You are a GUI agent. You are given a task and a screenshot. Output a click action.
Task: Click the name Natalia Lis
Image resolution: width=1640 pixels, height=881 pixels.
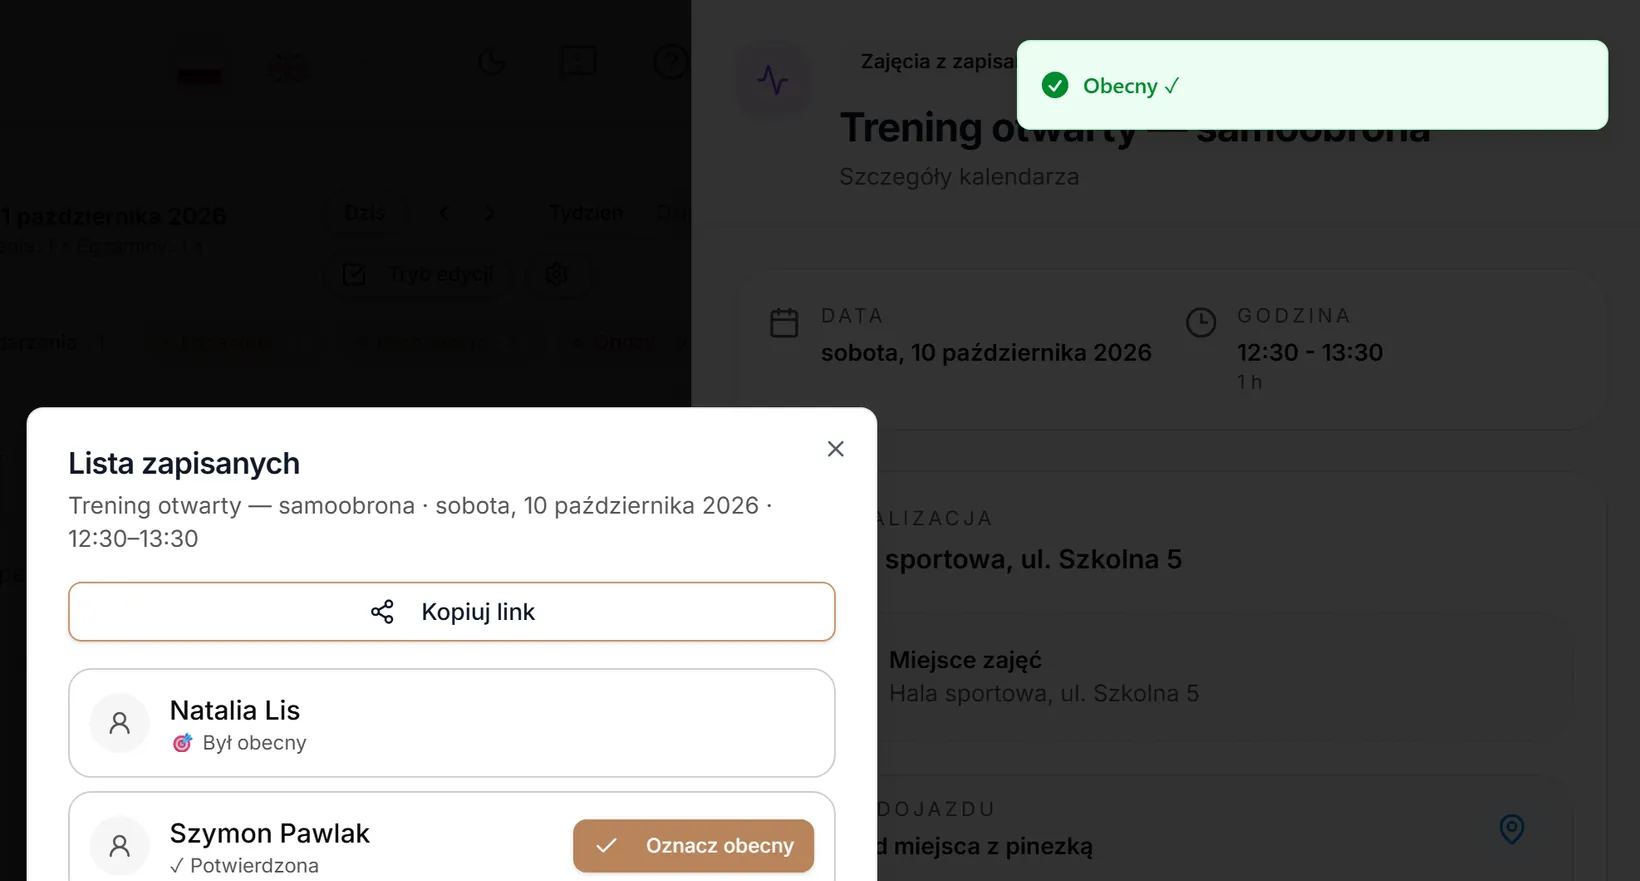pyautogui.click(x=235, y=710)
